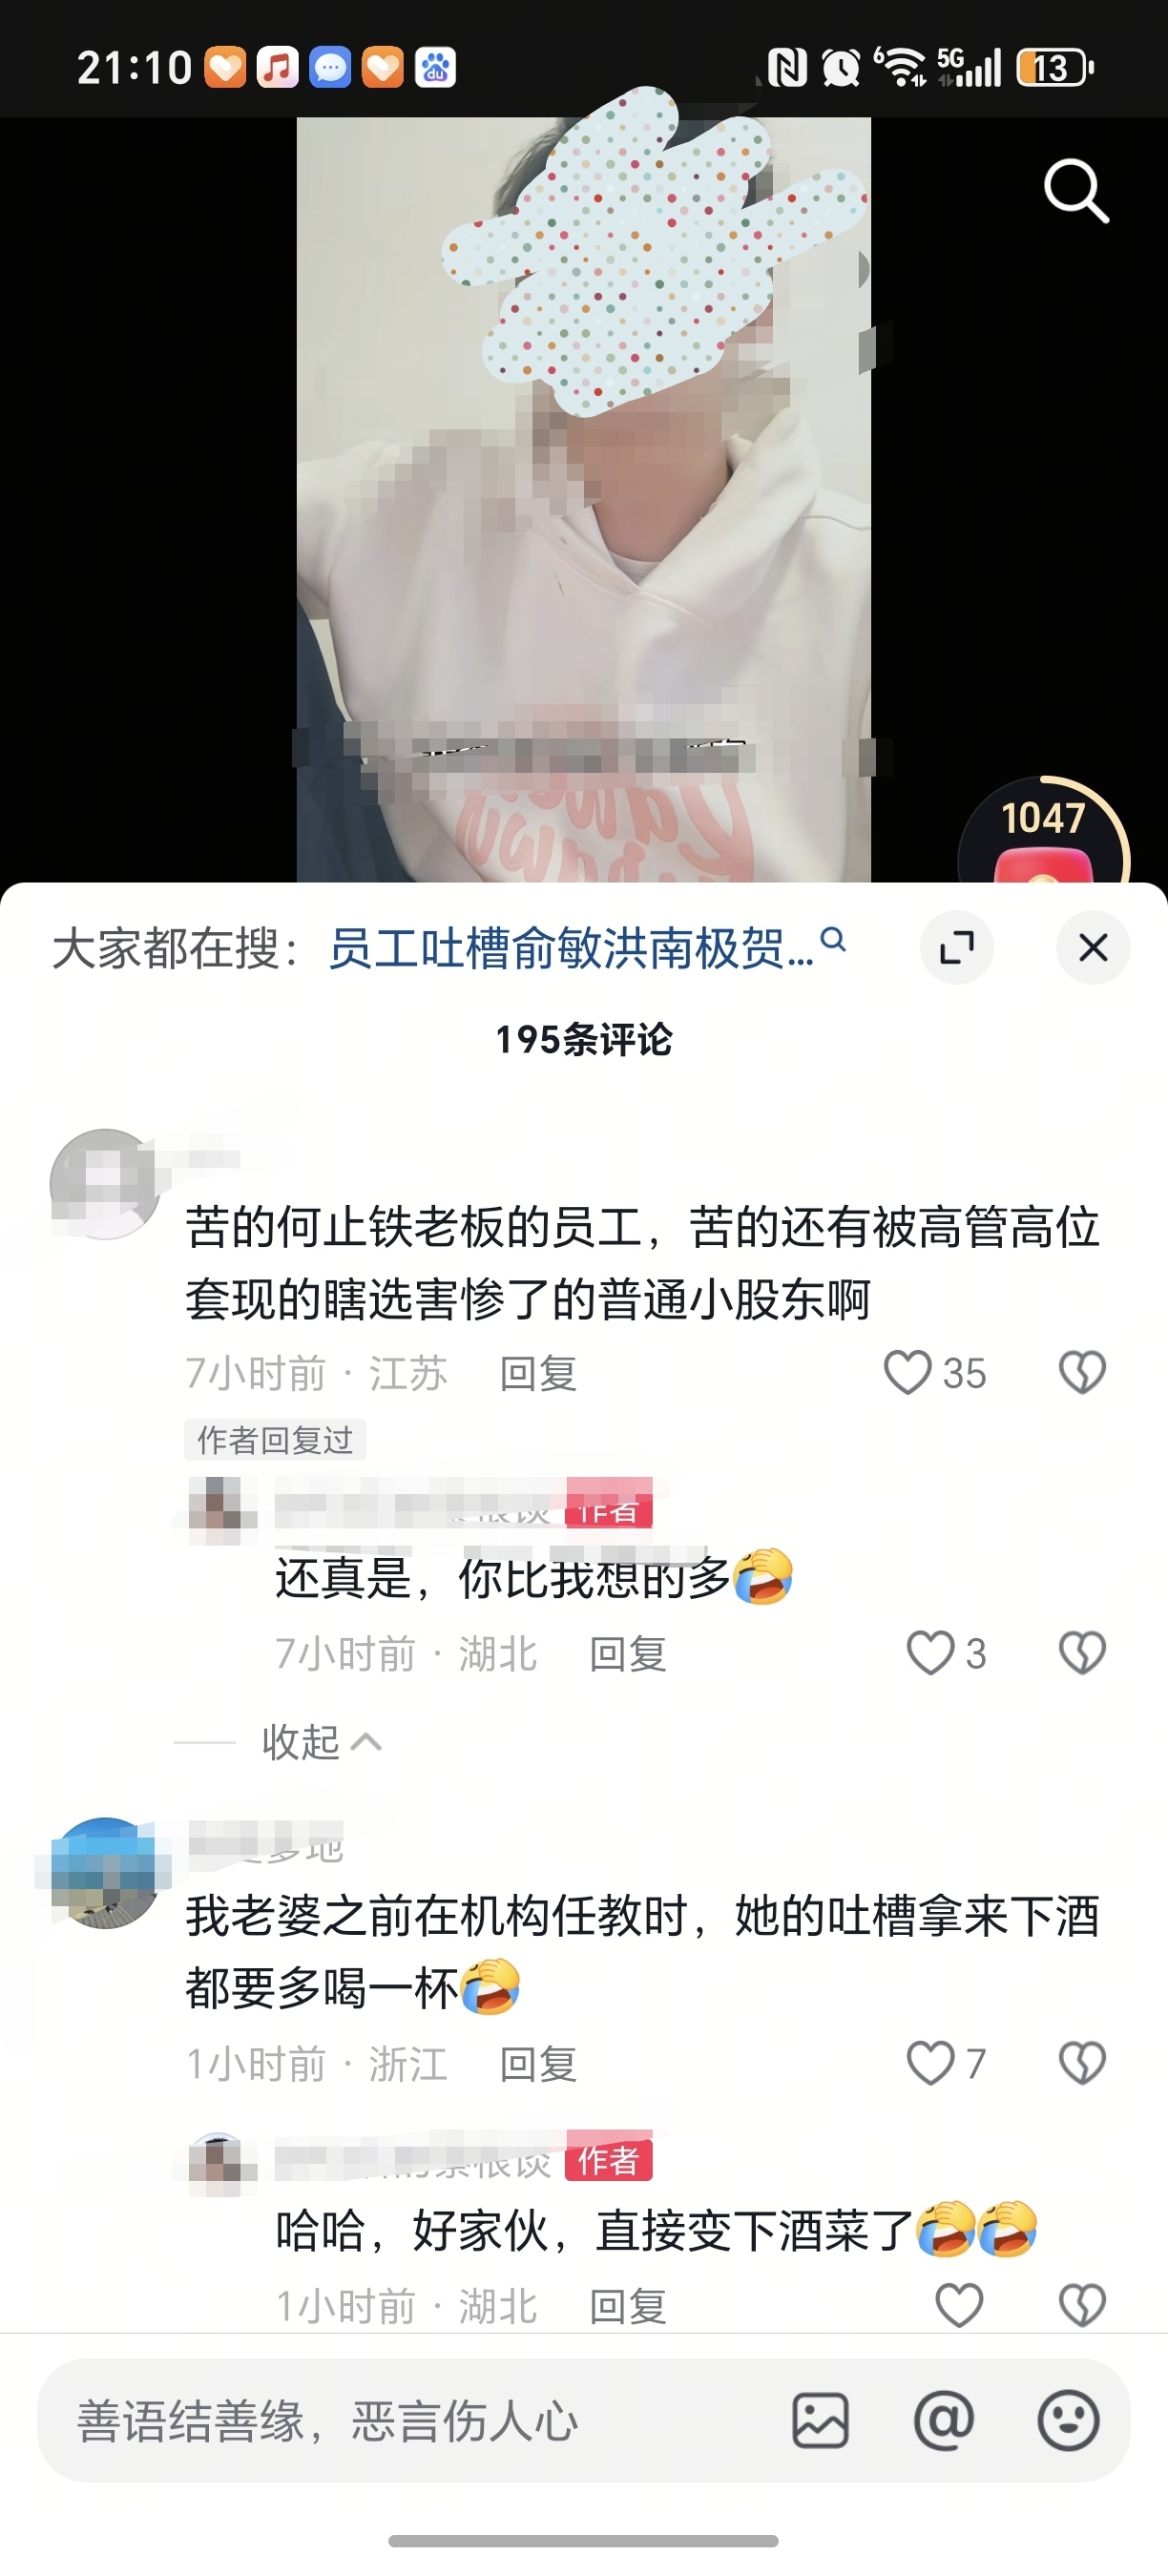The image size is (1168, 2576).
Task: Expand comments panel to full screen
Action: click(957, 947)
